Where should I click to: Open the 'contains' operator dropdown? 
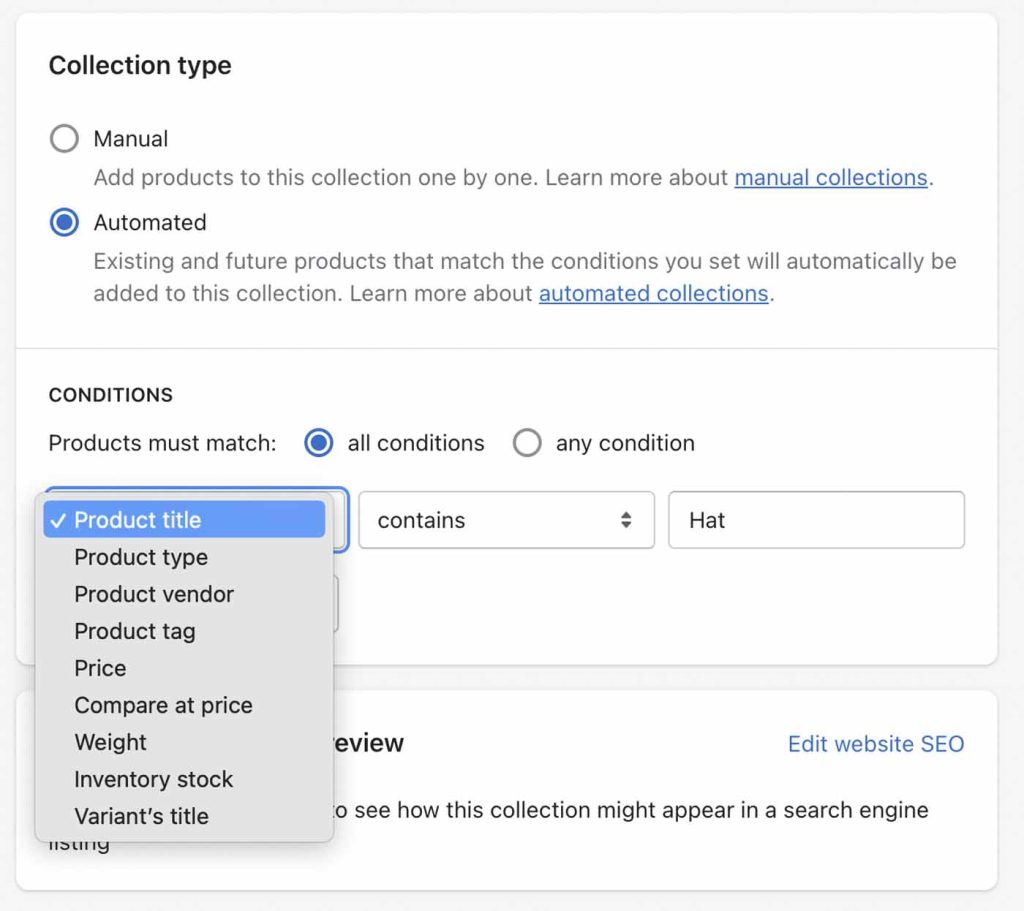click(490, 520)
